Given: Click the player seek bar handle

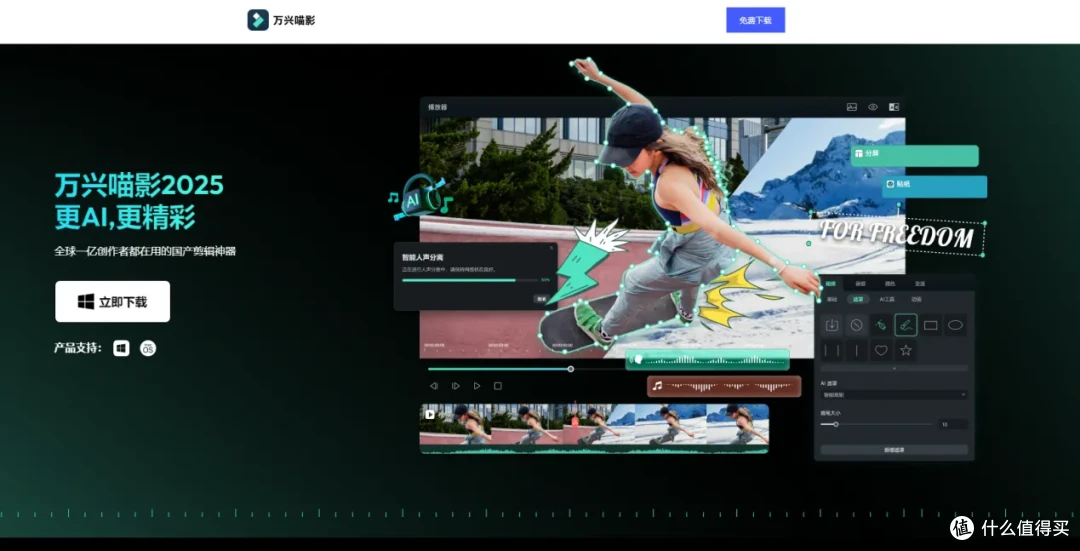Looking at the screenshot, I should point(571,369).
